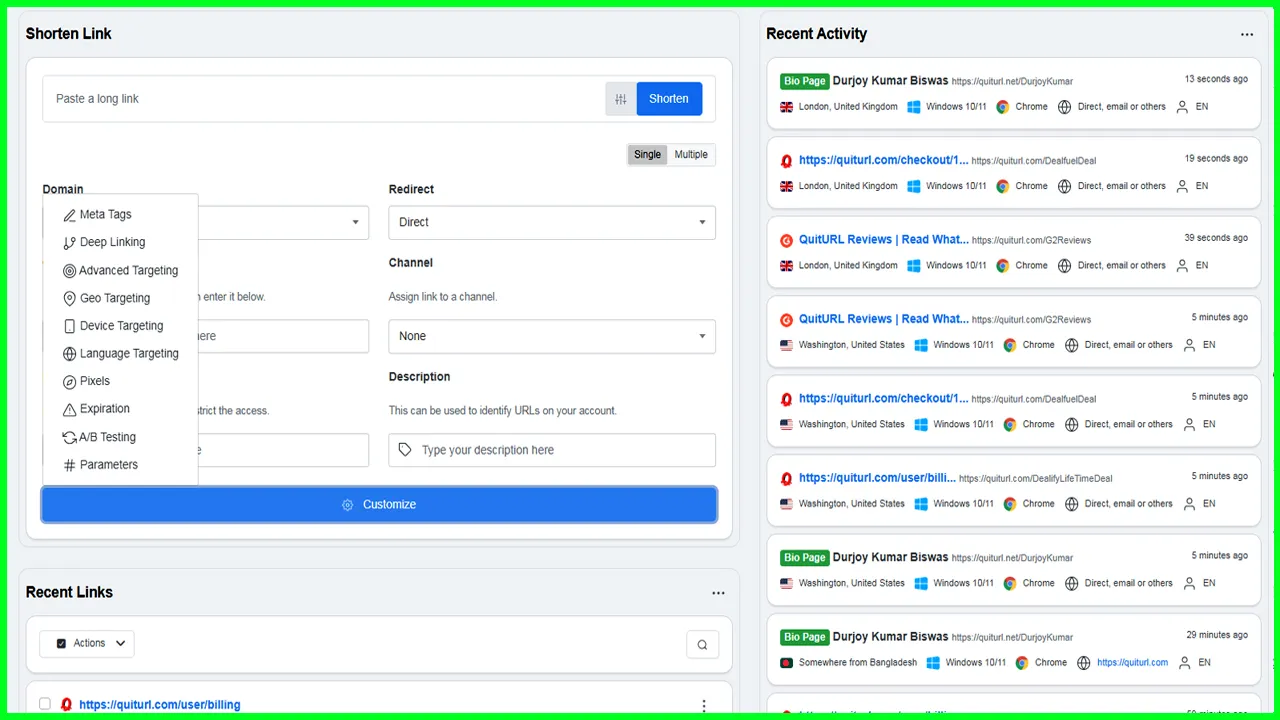Screen dimensions: 1280x720
Task: Open the quiturl.com/user/billing link in Recent Links
Action: [x=160, y=705]
